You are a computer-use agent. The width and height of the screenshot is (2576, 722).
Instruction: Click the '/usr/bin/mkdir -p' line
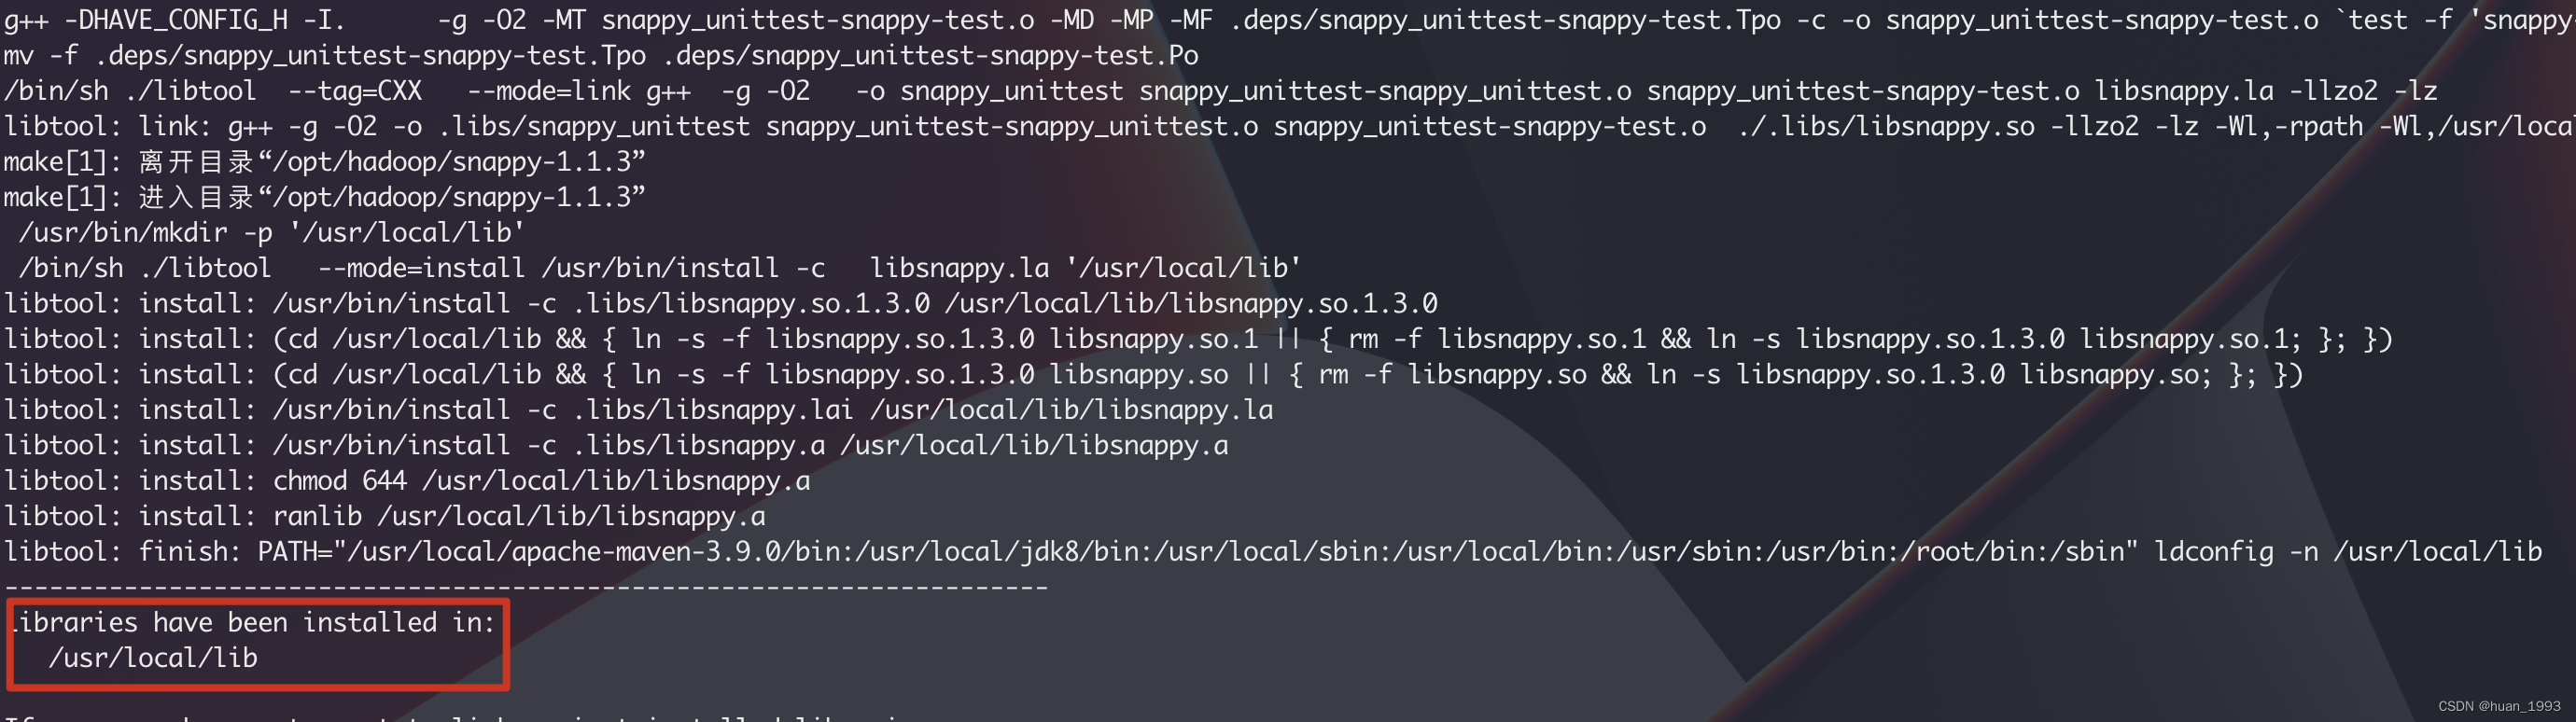tap(272, 233)
